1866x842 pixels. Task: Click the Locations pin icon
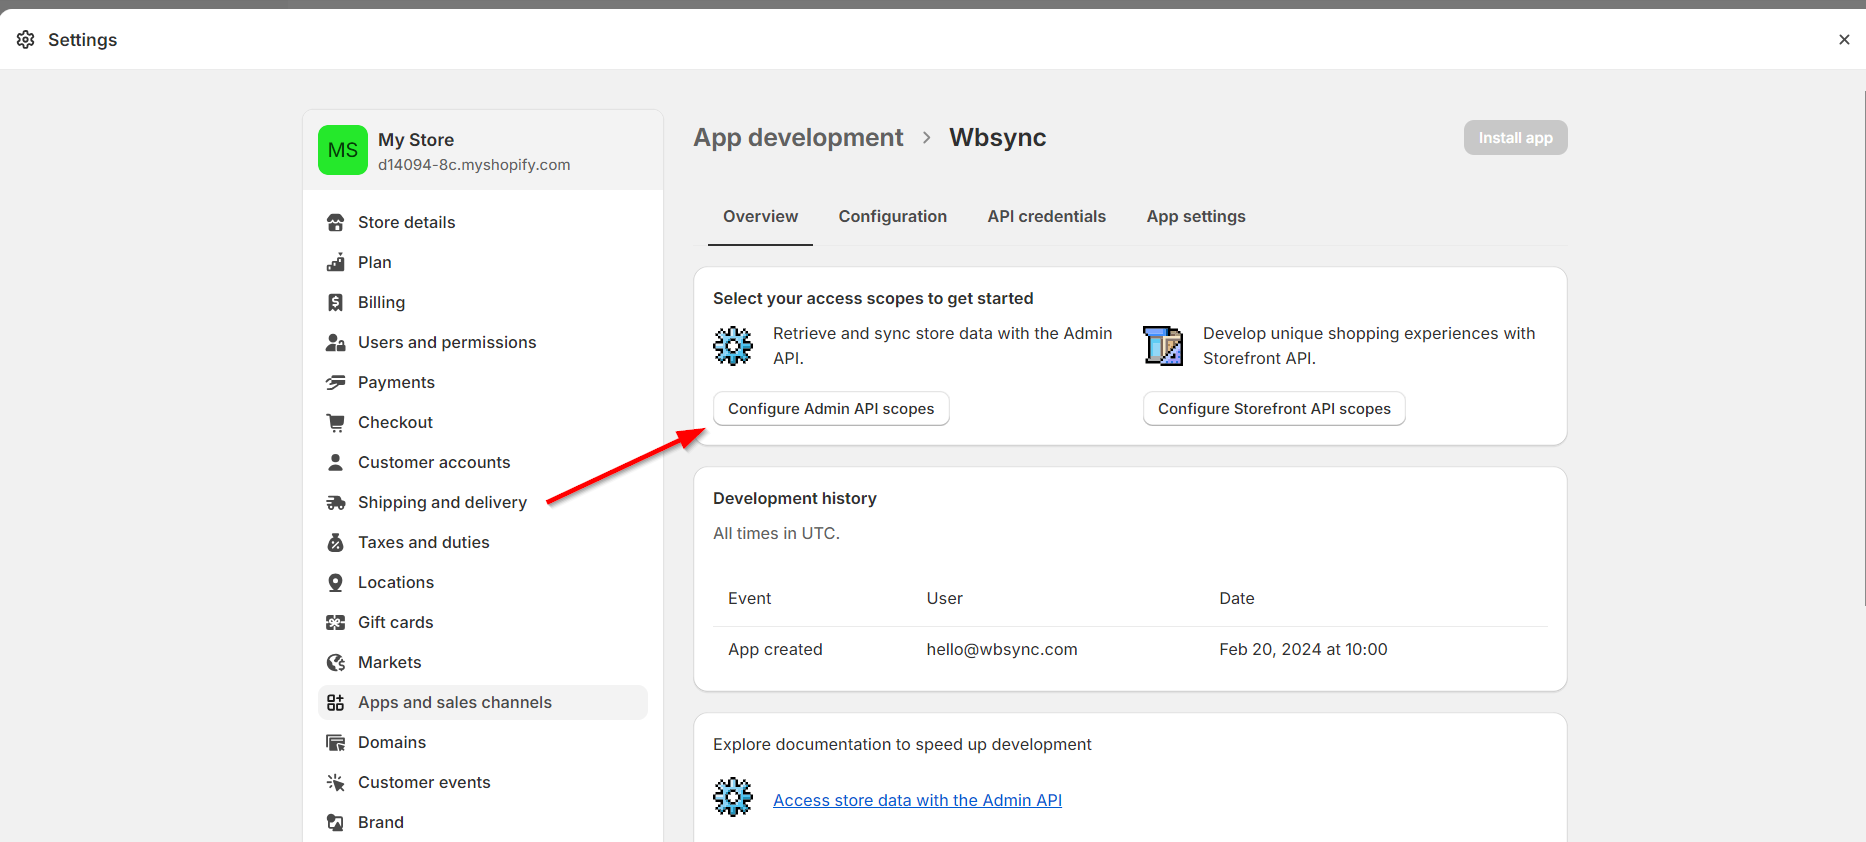[x=336, y=582]
